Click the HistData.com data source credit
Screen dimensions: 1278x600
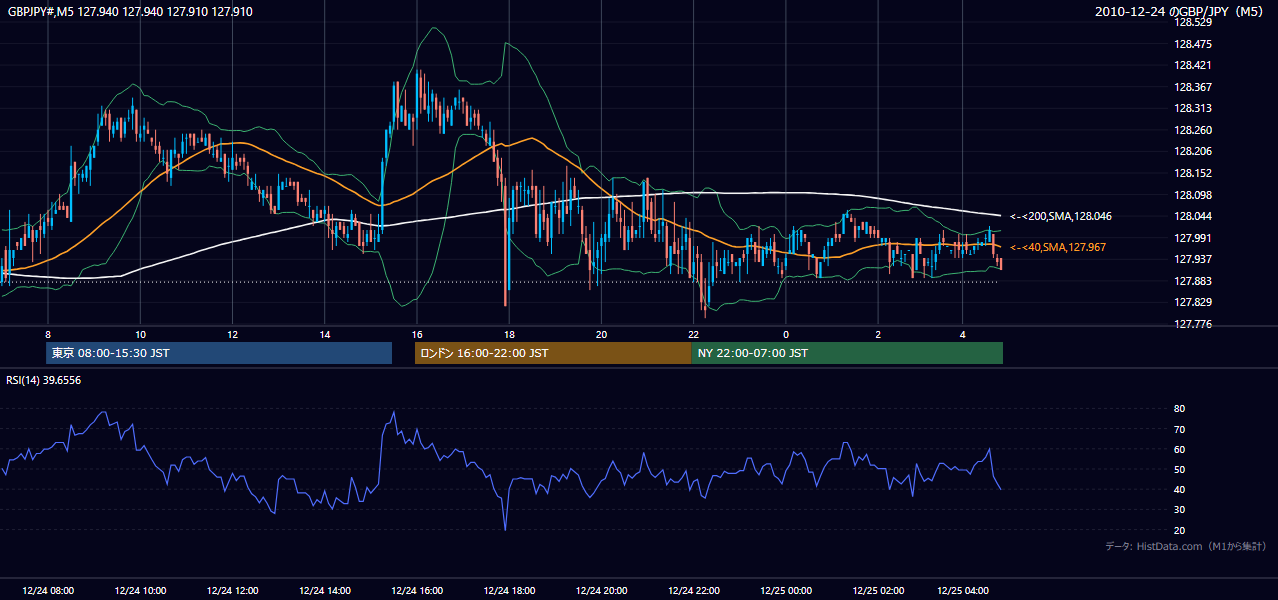click(x=1186, y=546)
